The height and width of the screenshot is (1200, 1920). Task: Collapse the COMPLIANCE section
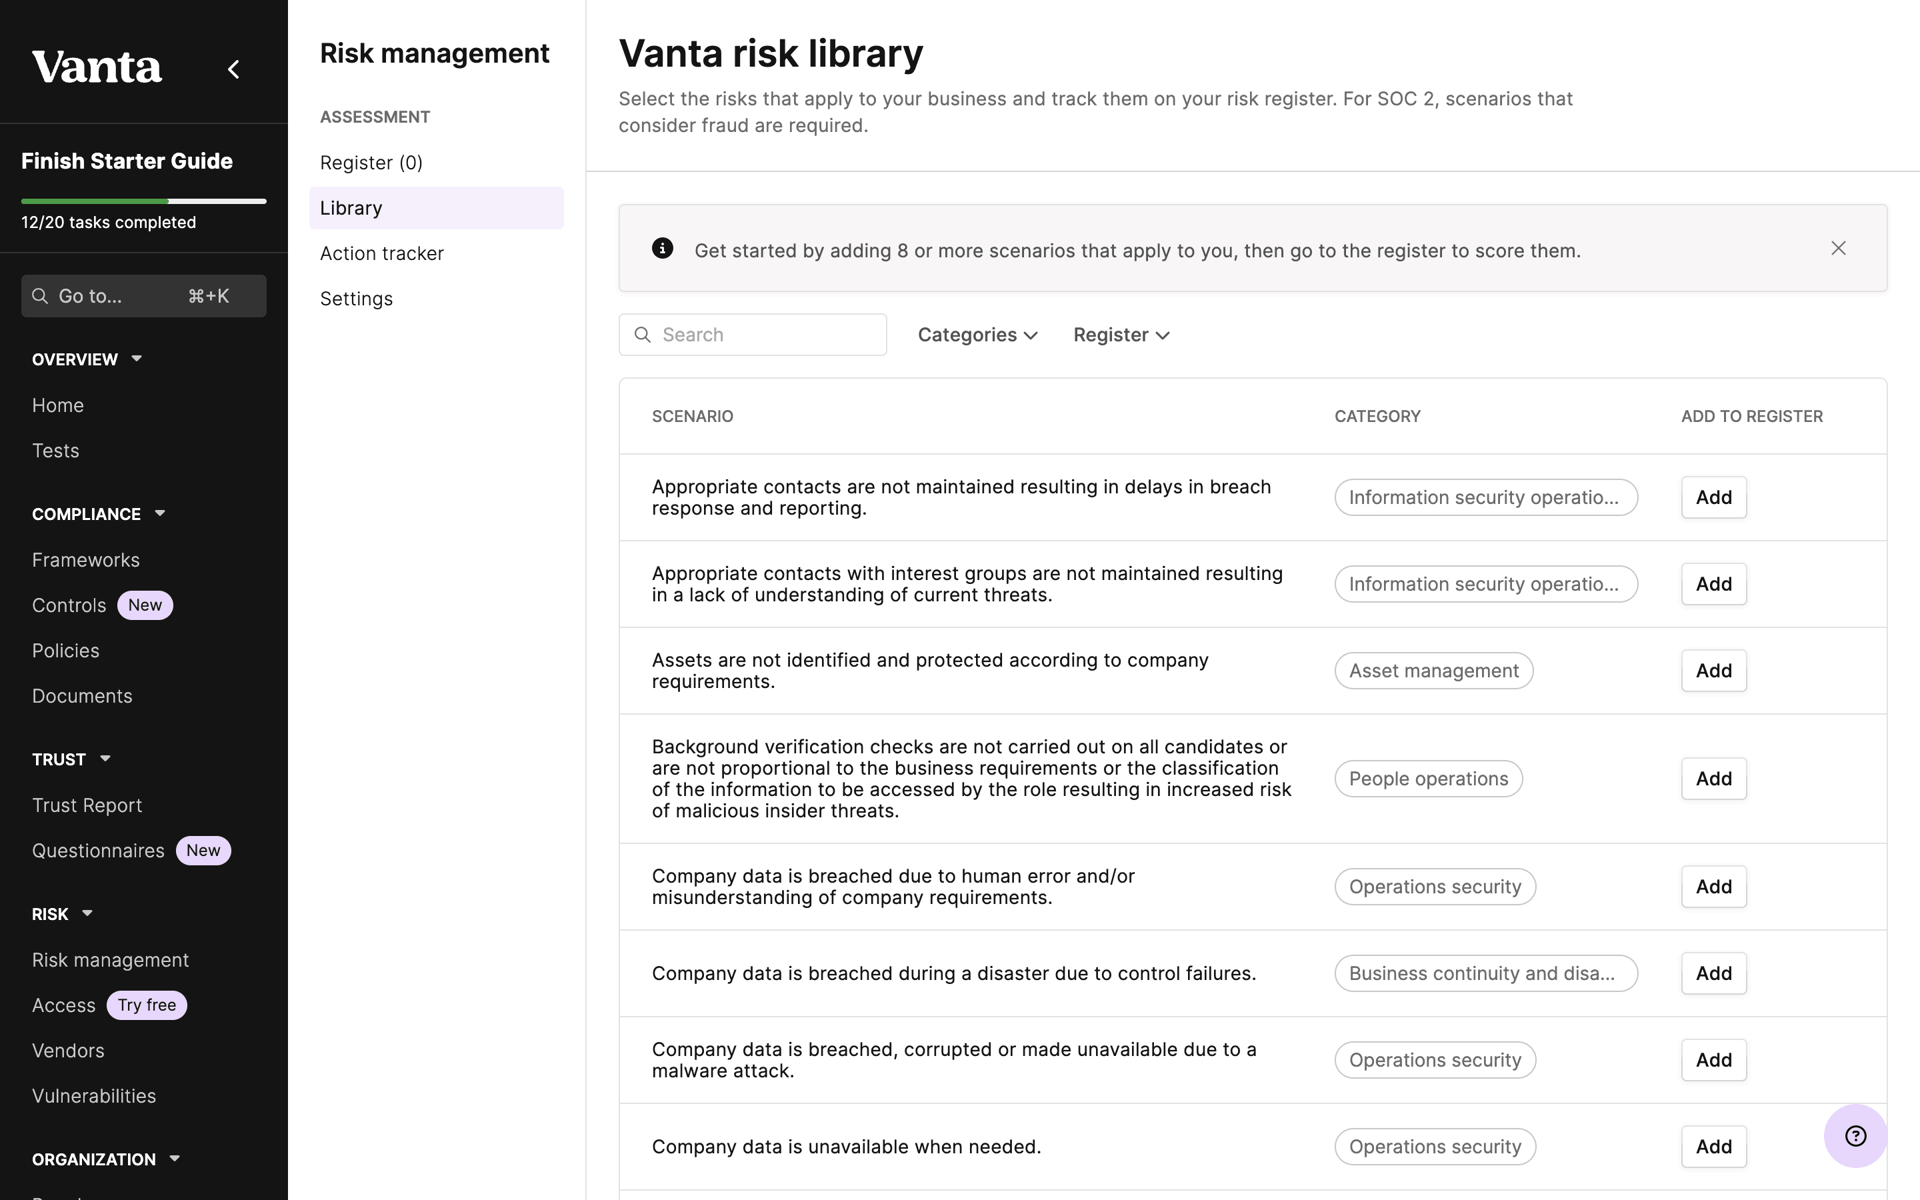98,514
